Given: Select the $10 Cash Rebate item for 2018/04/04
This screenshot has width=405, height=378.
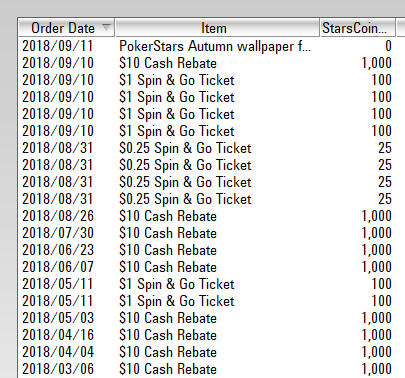Looking at the screenshot, I should (168, 352).
